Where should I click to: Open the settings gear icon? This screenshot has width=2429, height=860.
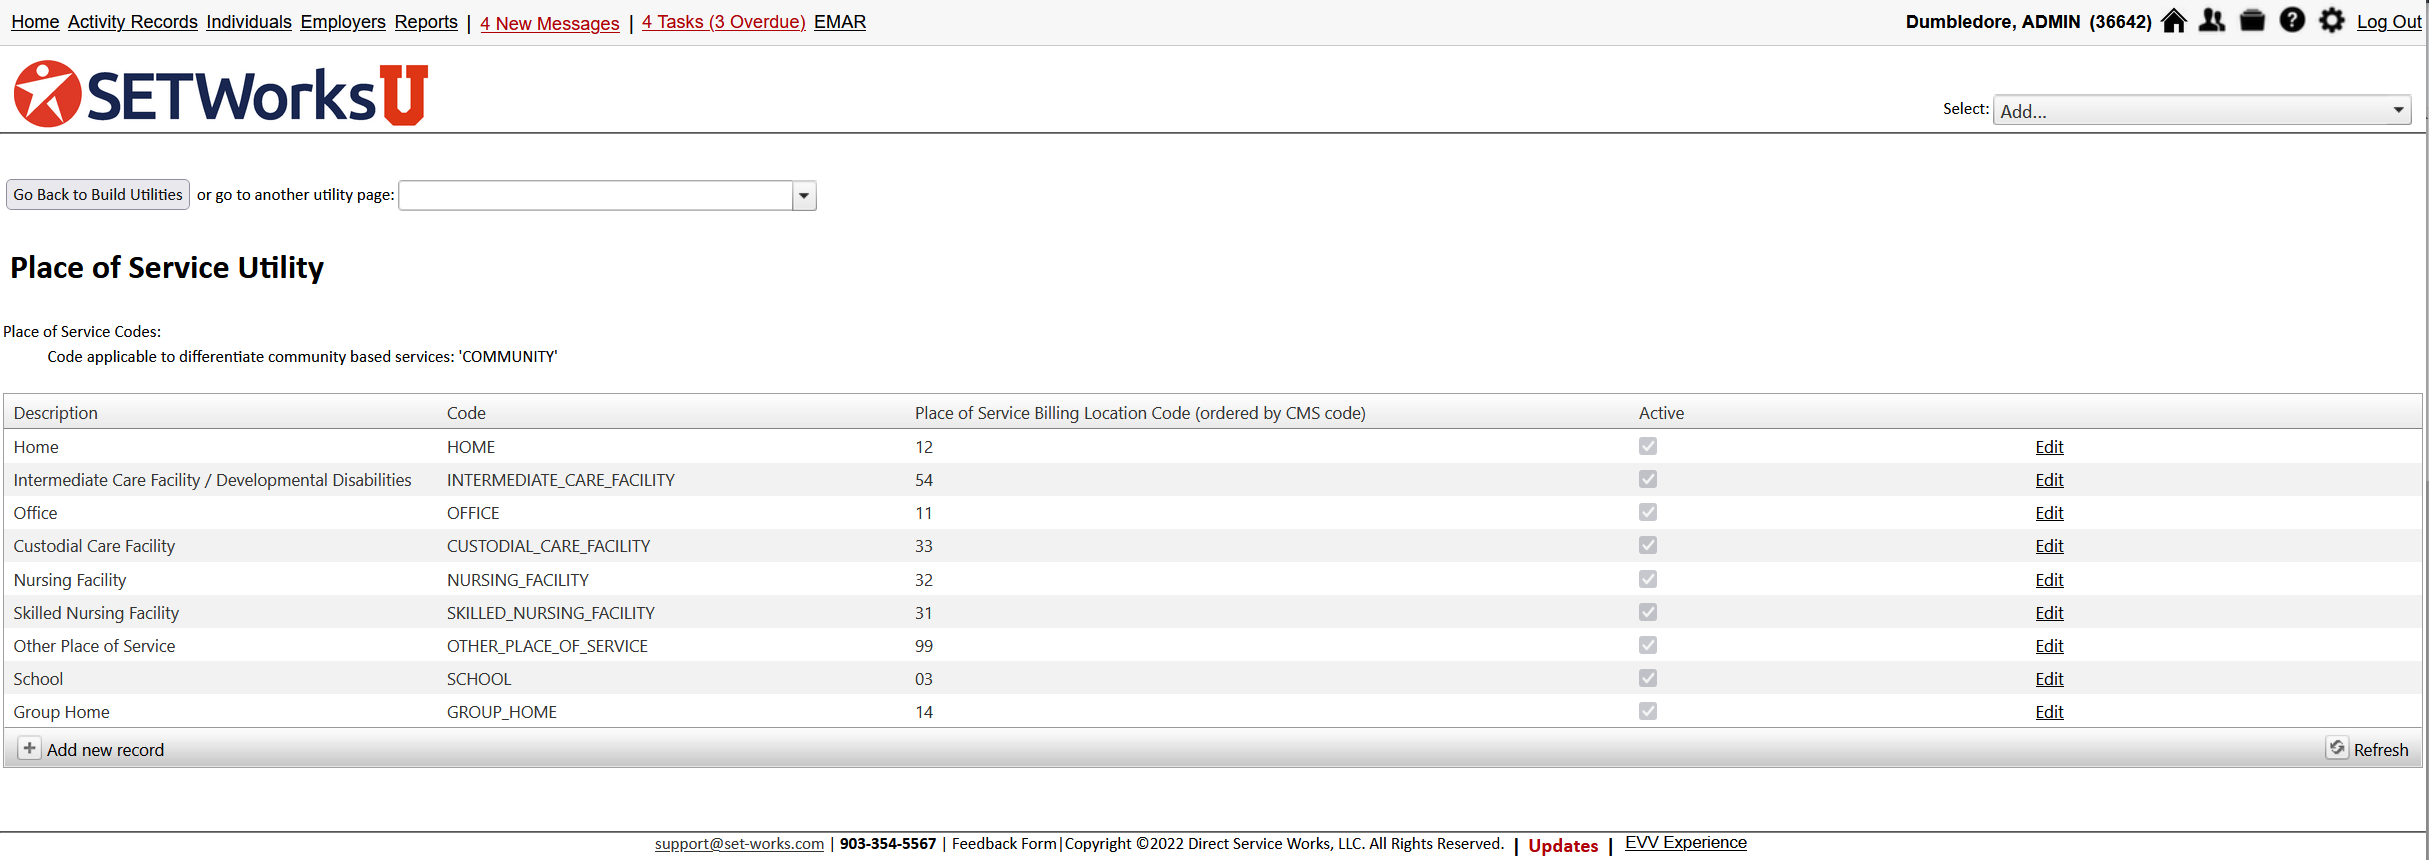click(x=2331, y=21)
